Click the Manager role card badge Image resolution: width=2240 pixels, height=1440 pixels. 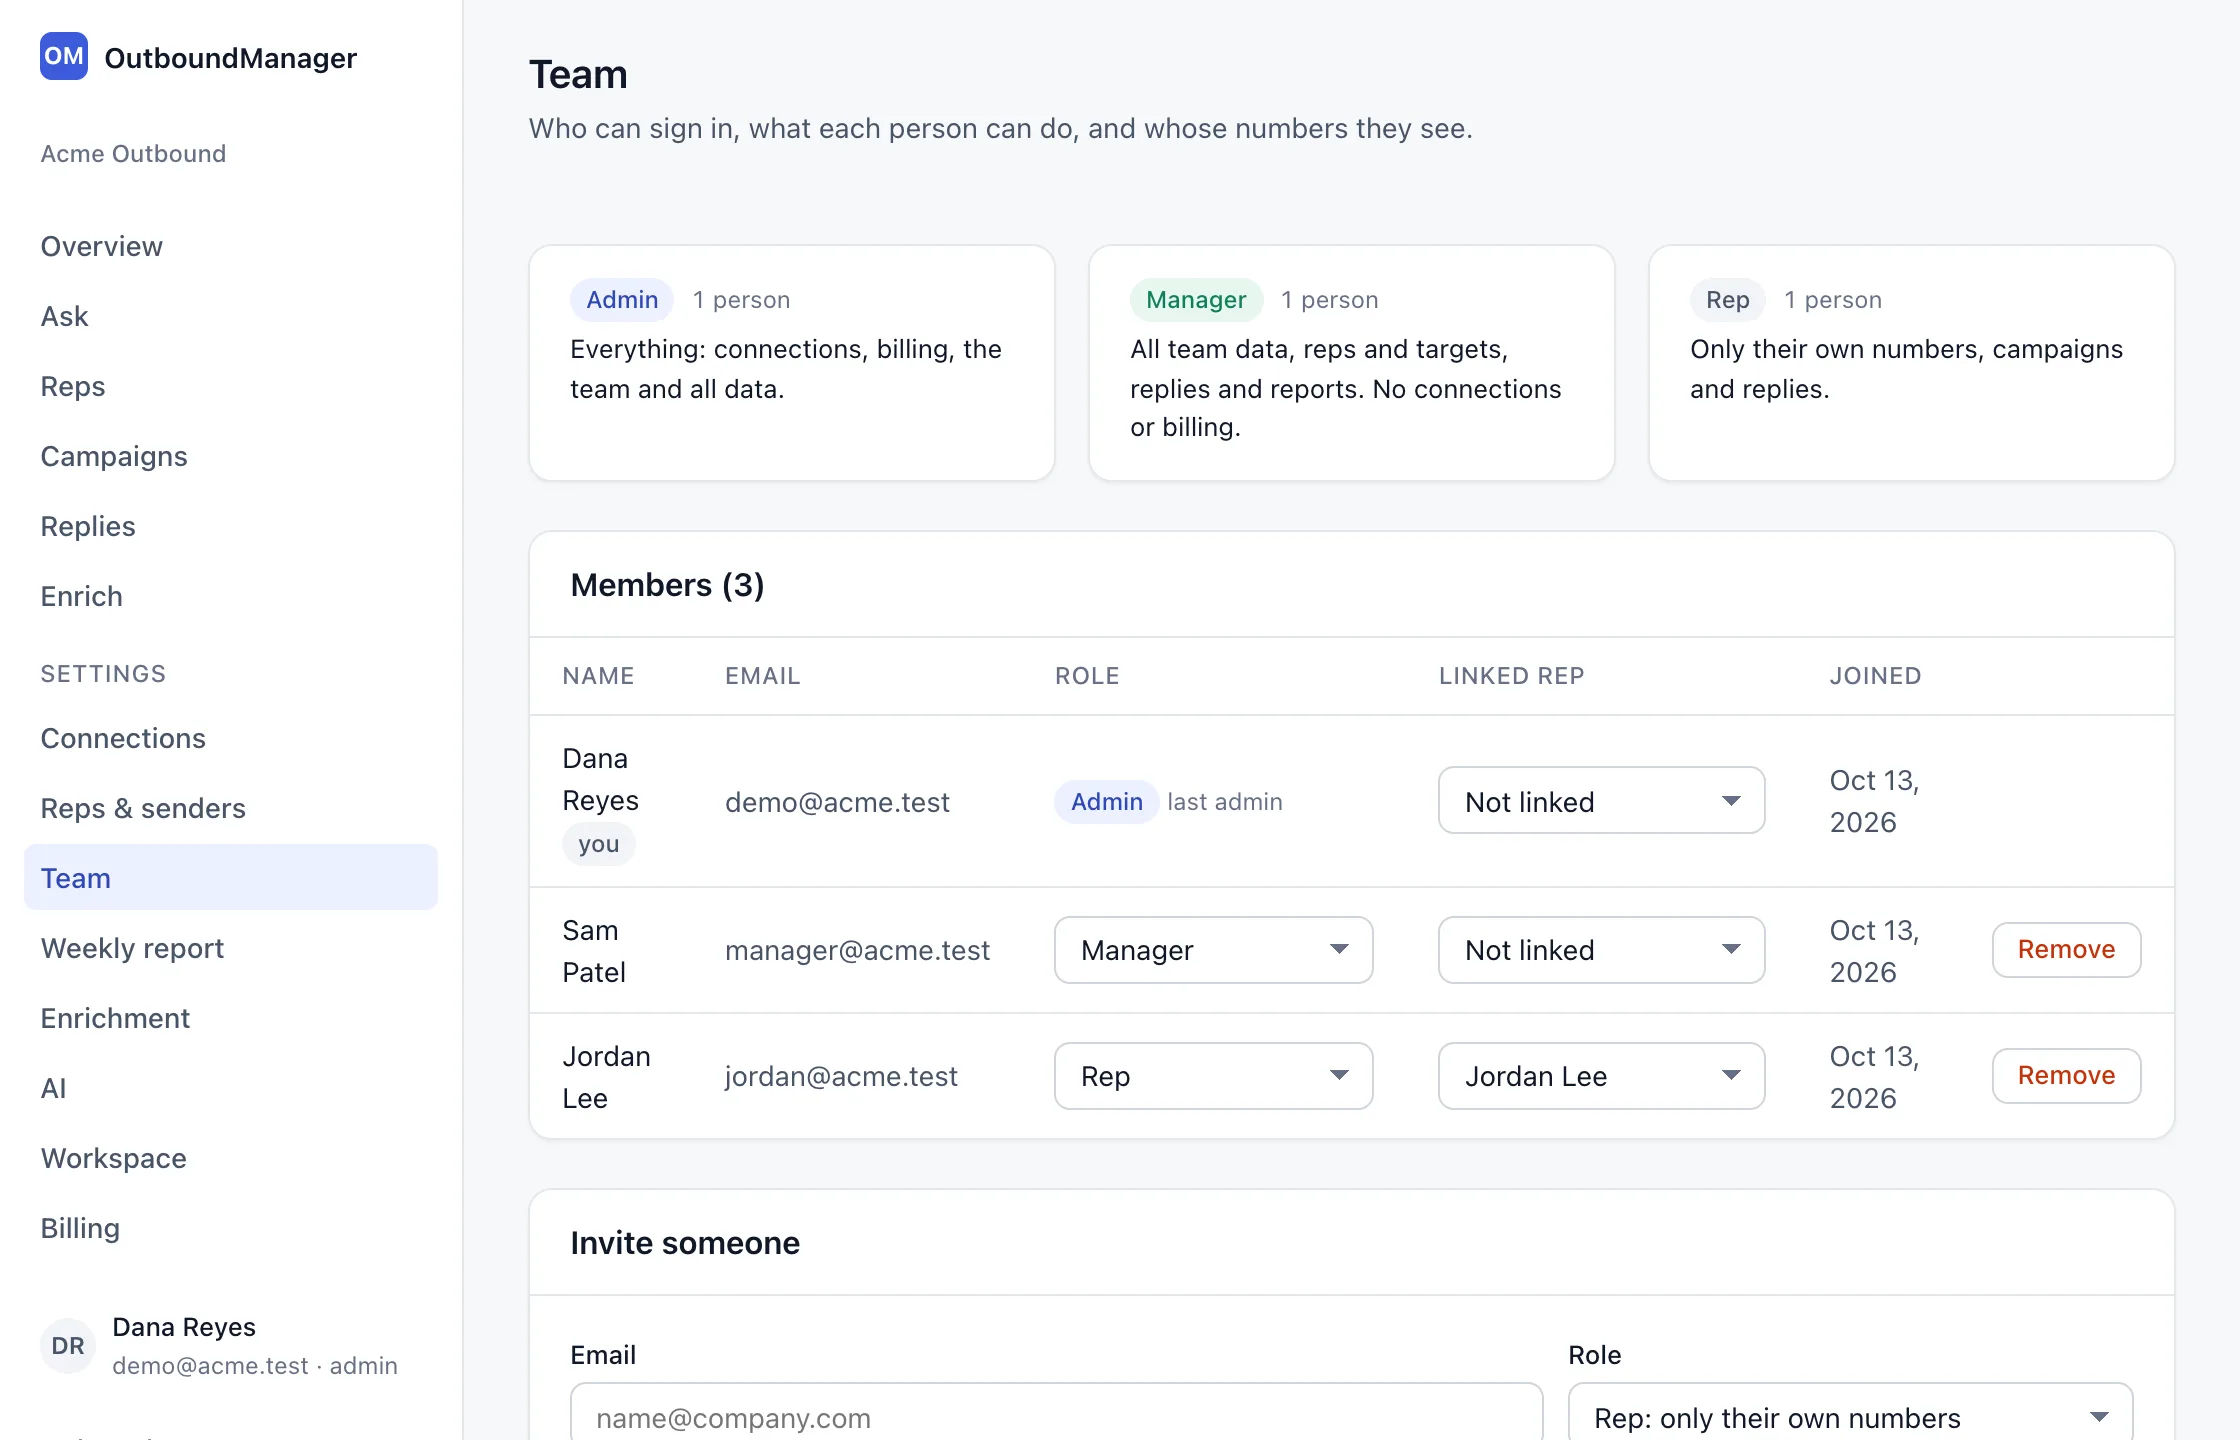tap(1196, 300)
